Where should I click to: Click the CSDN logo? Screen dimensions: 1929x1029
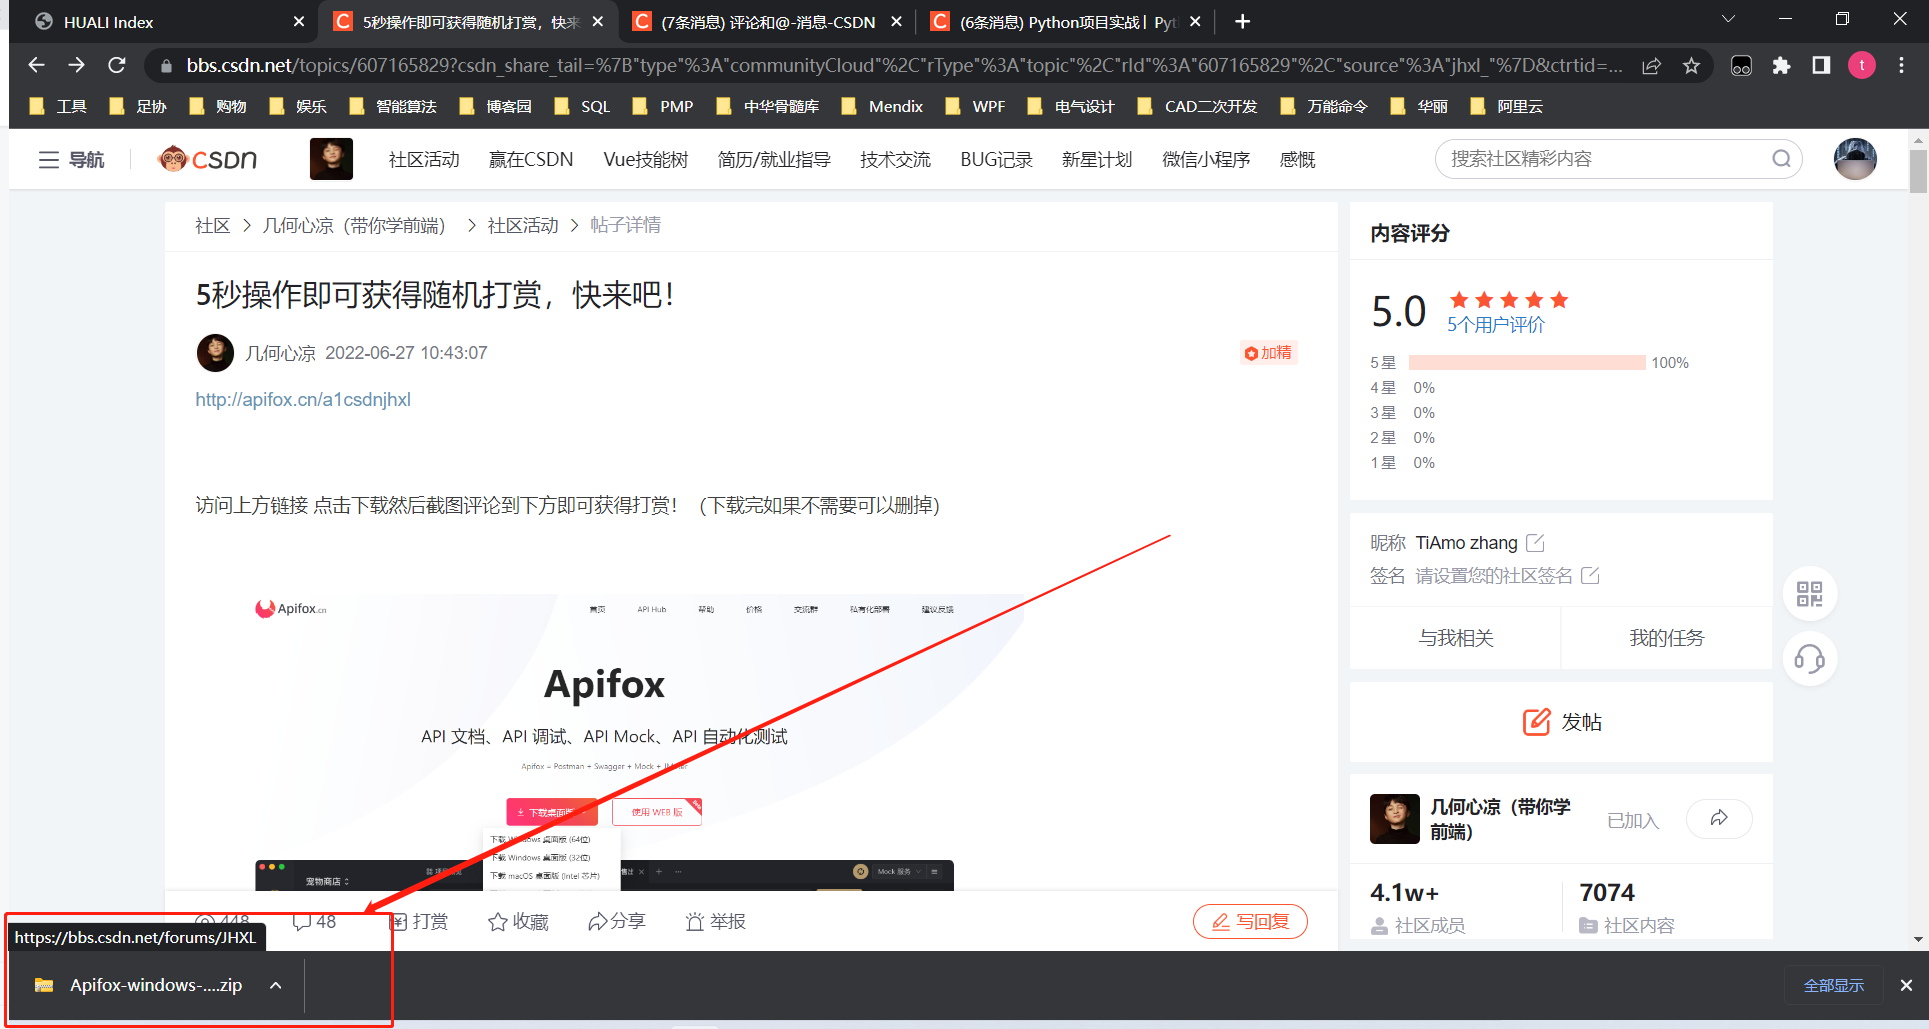(x=208, y=159)
